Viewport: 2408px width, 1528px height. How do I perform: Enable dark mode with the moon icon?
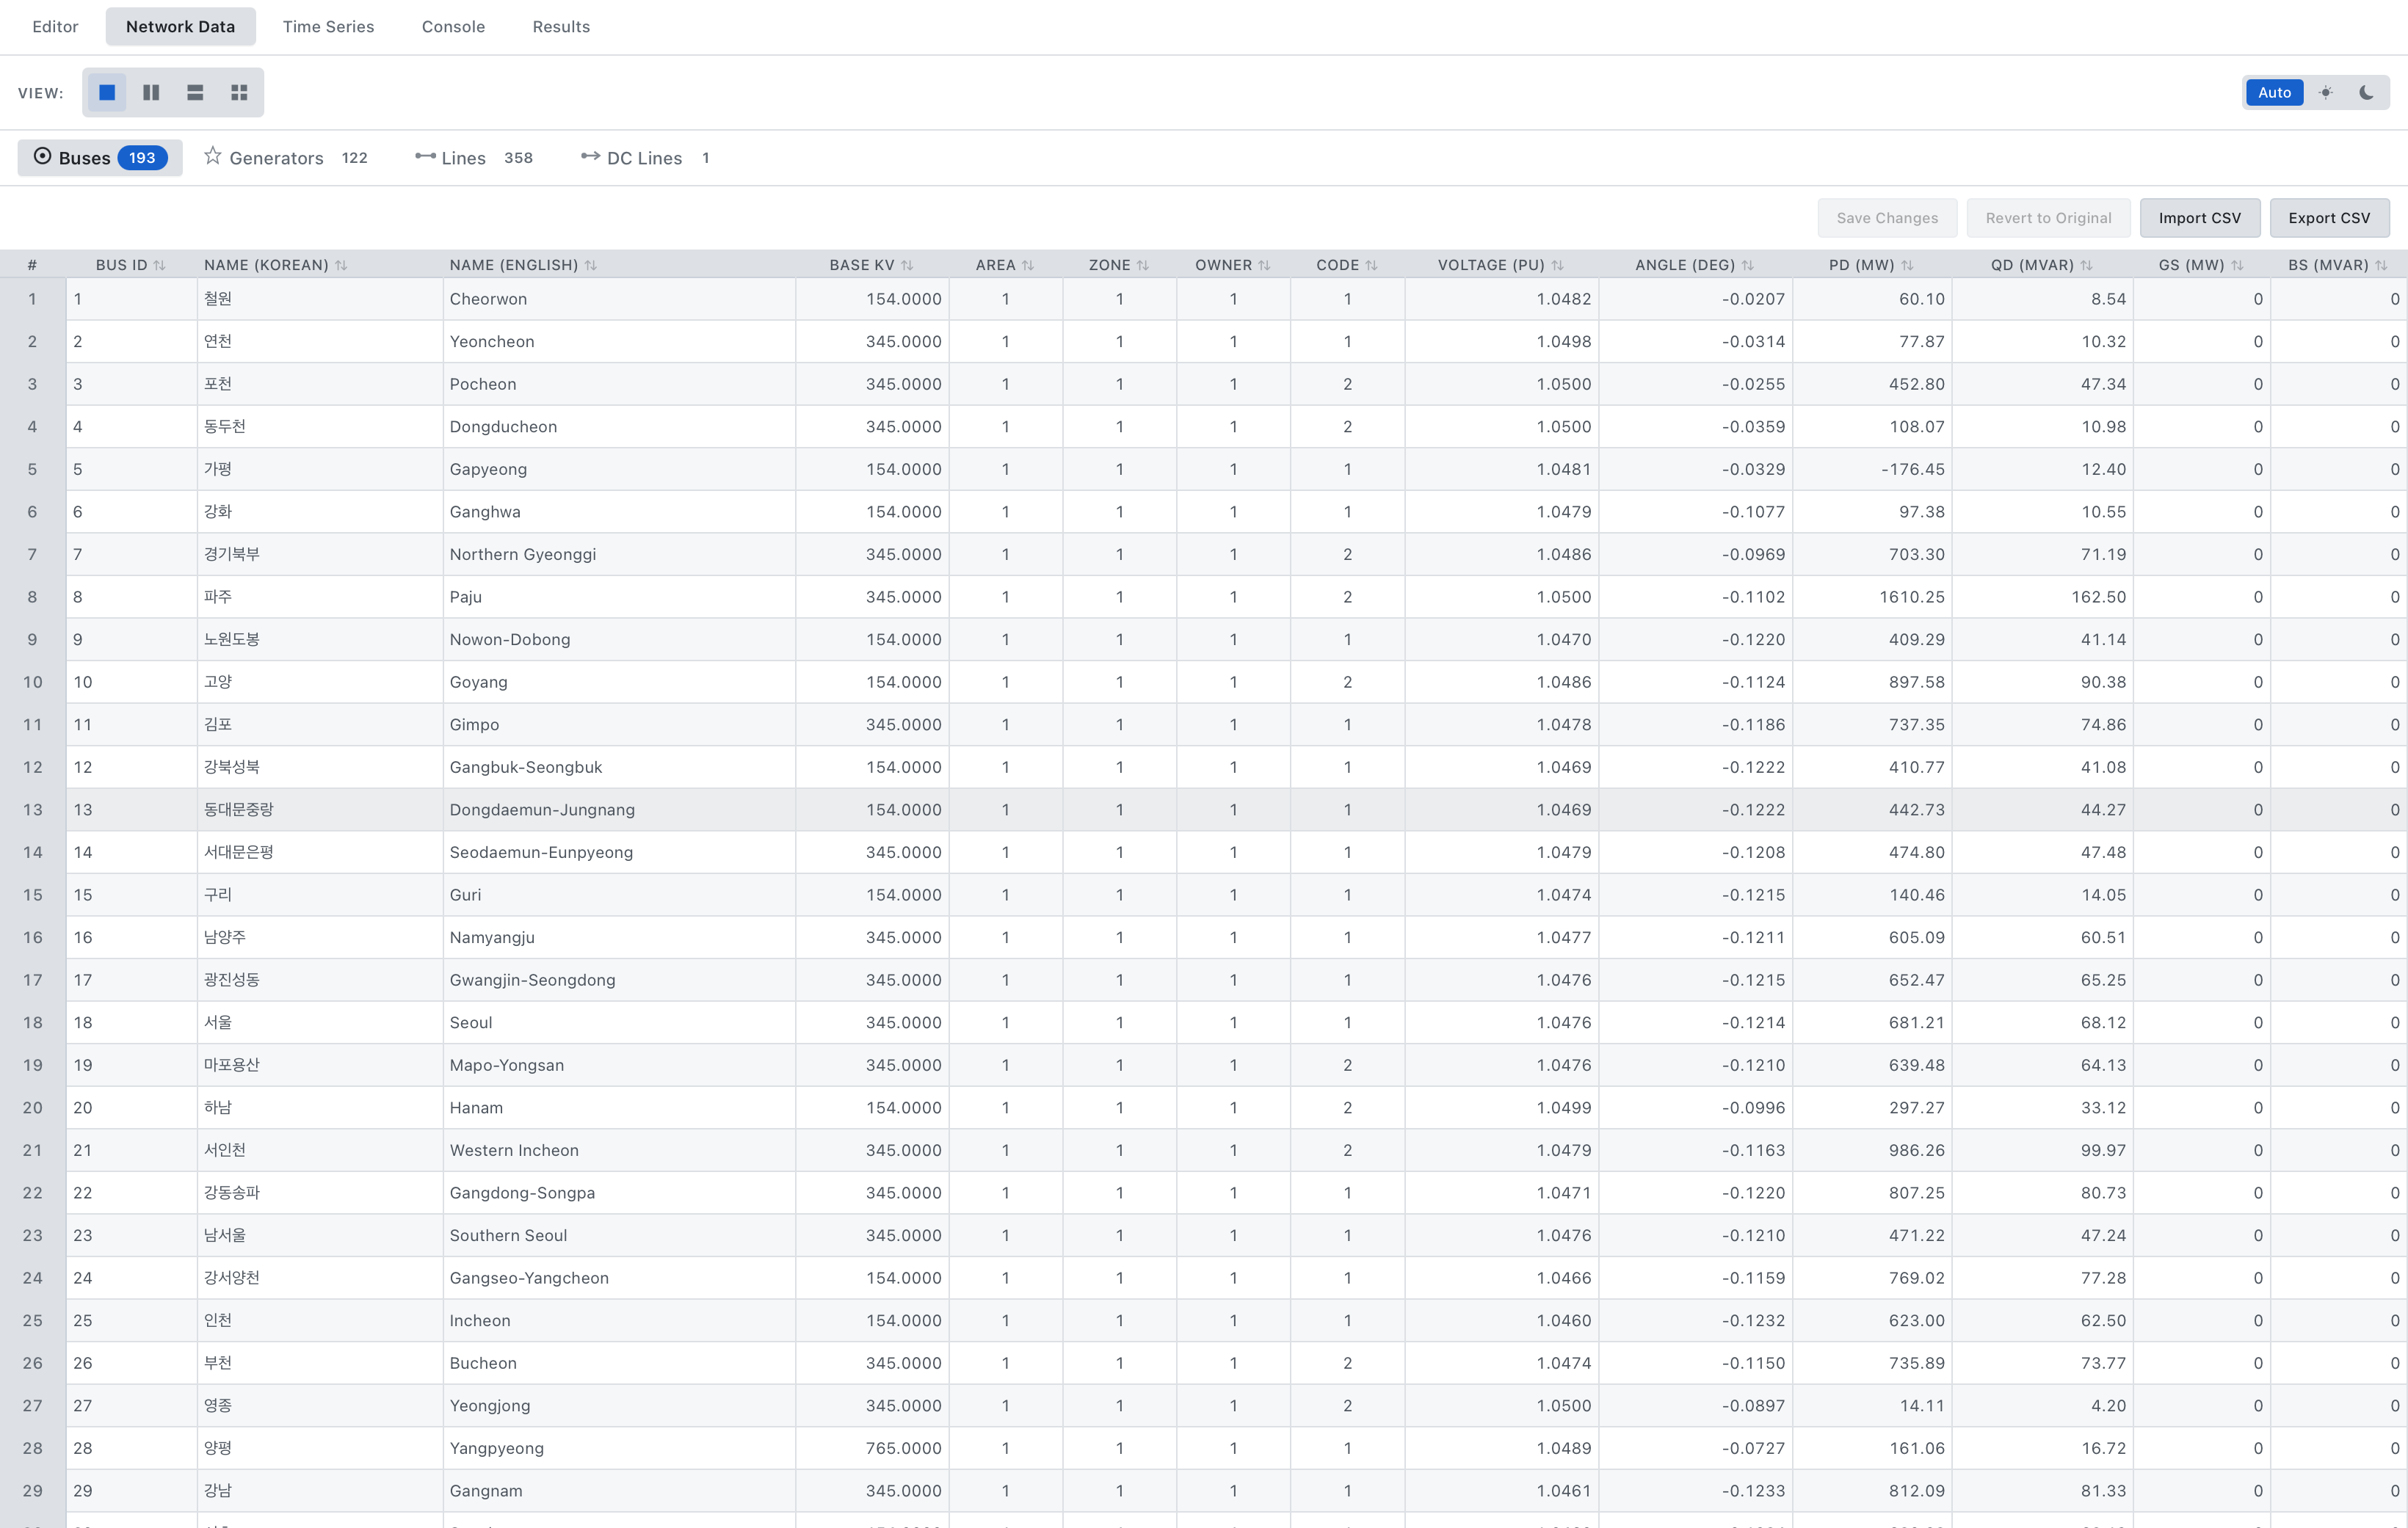click(2366, 92)
